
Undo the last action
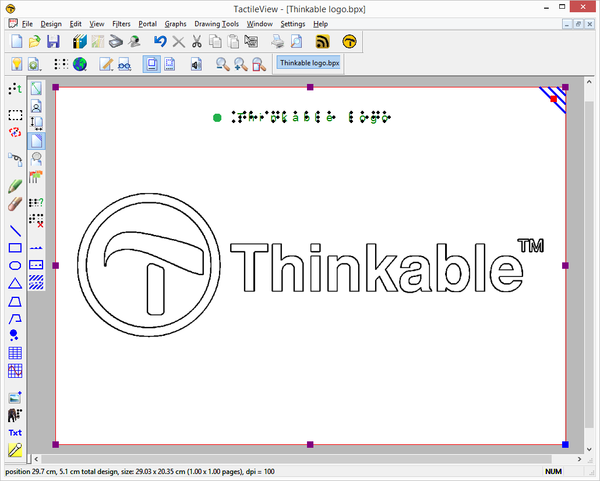[160, 41]
